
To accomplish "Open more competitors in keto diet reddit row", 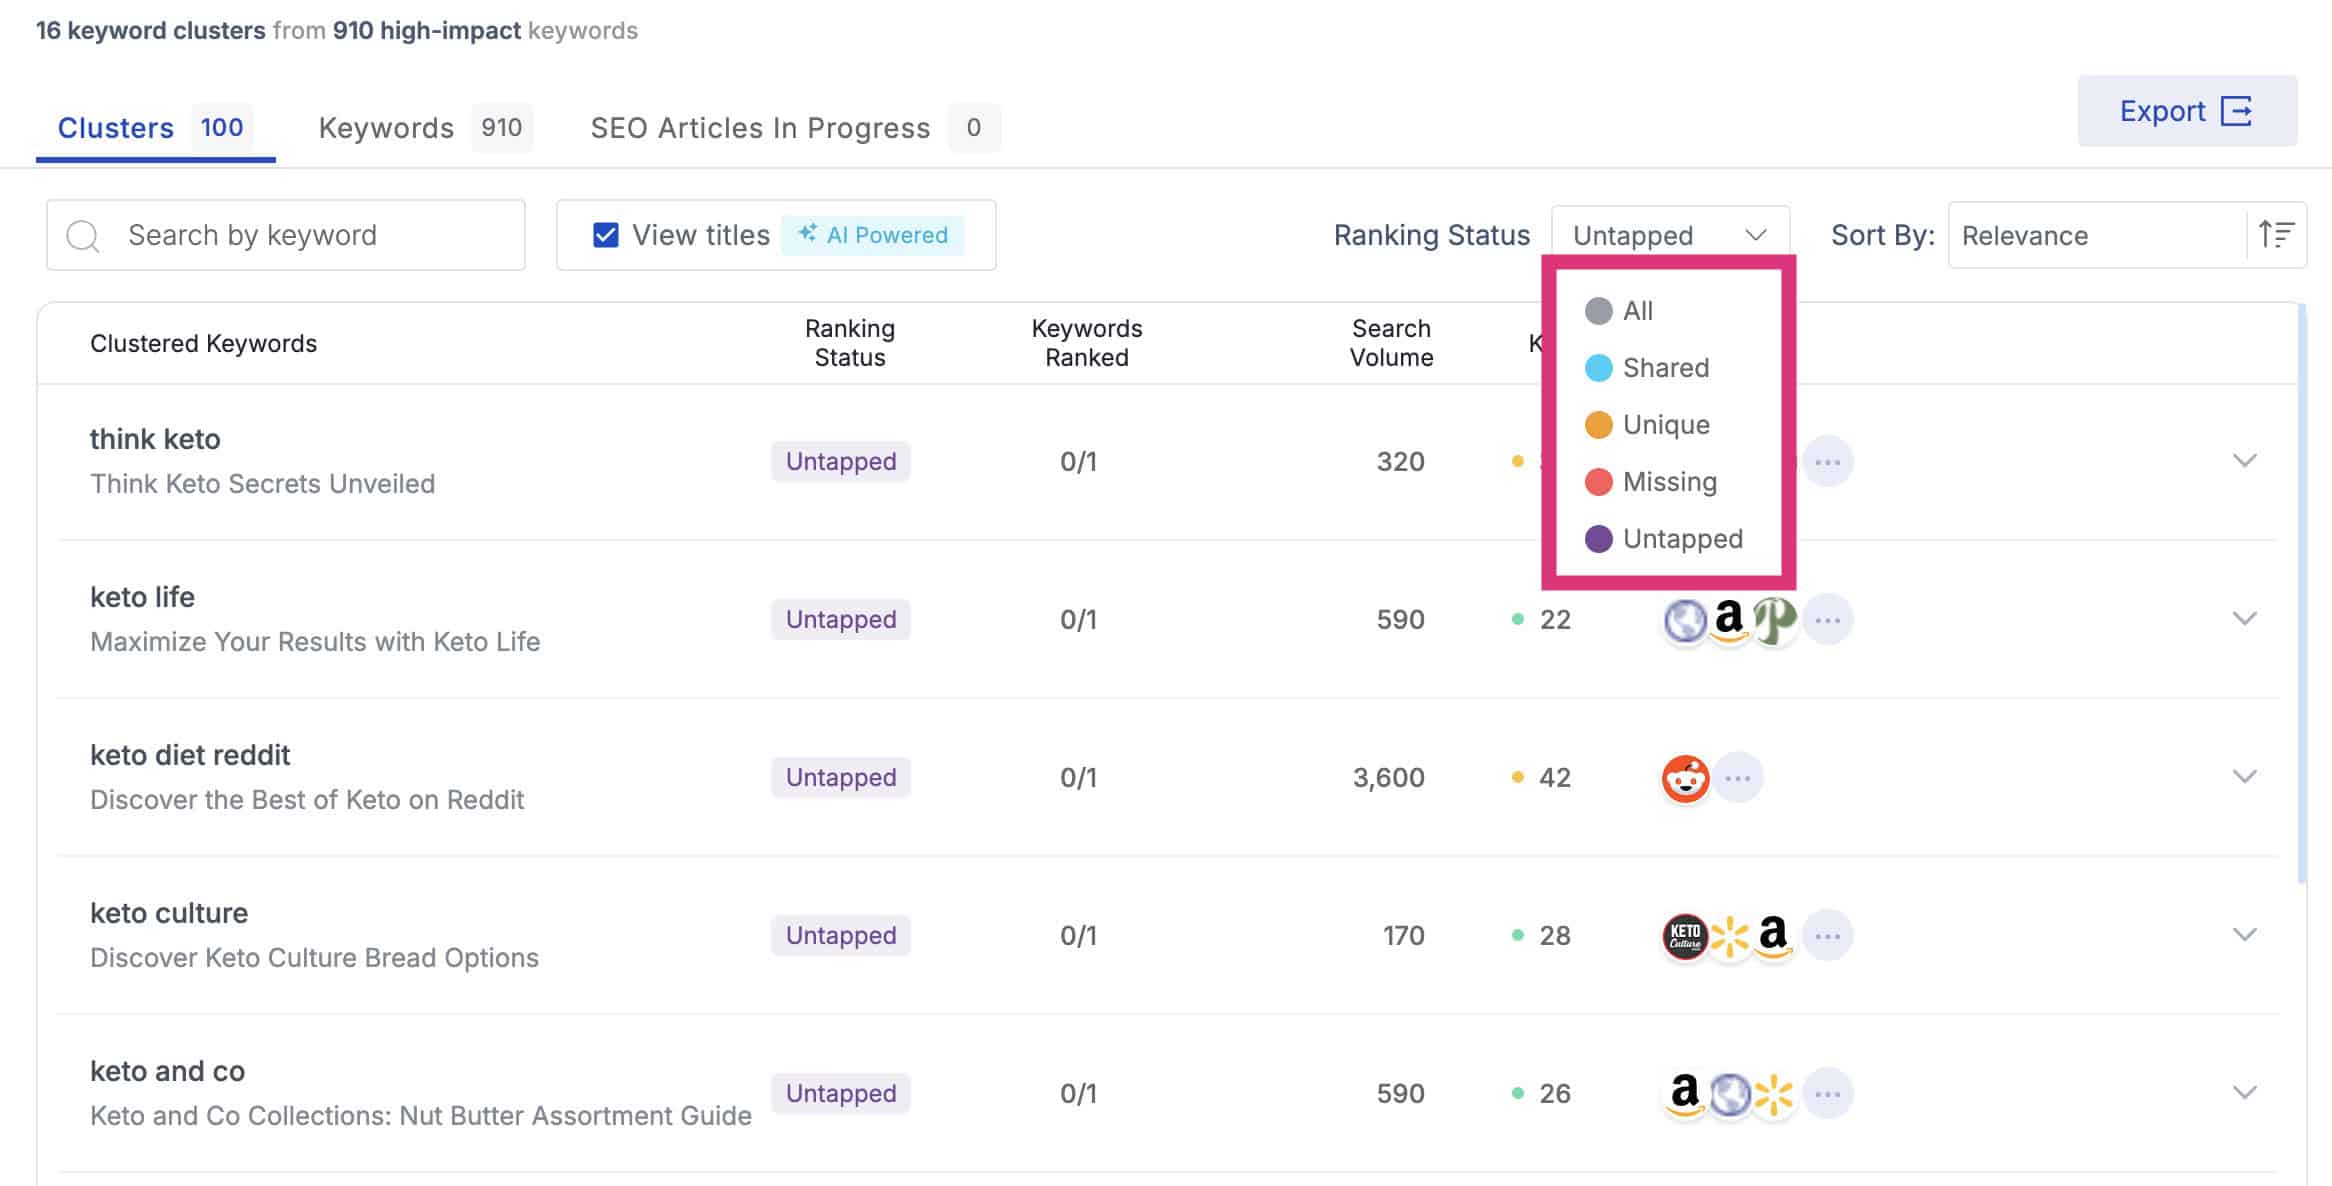I will 1738,778.
